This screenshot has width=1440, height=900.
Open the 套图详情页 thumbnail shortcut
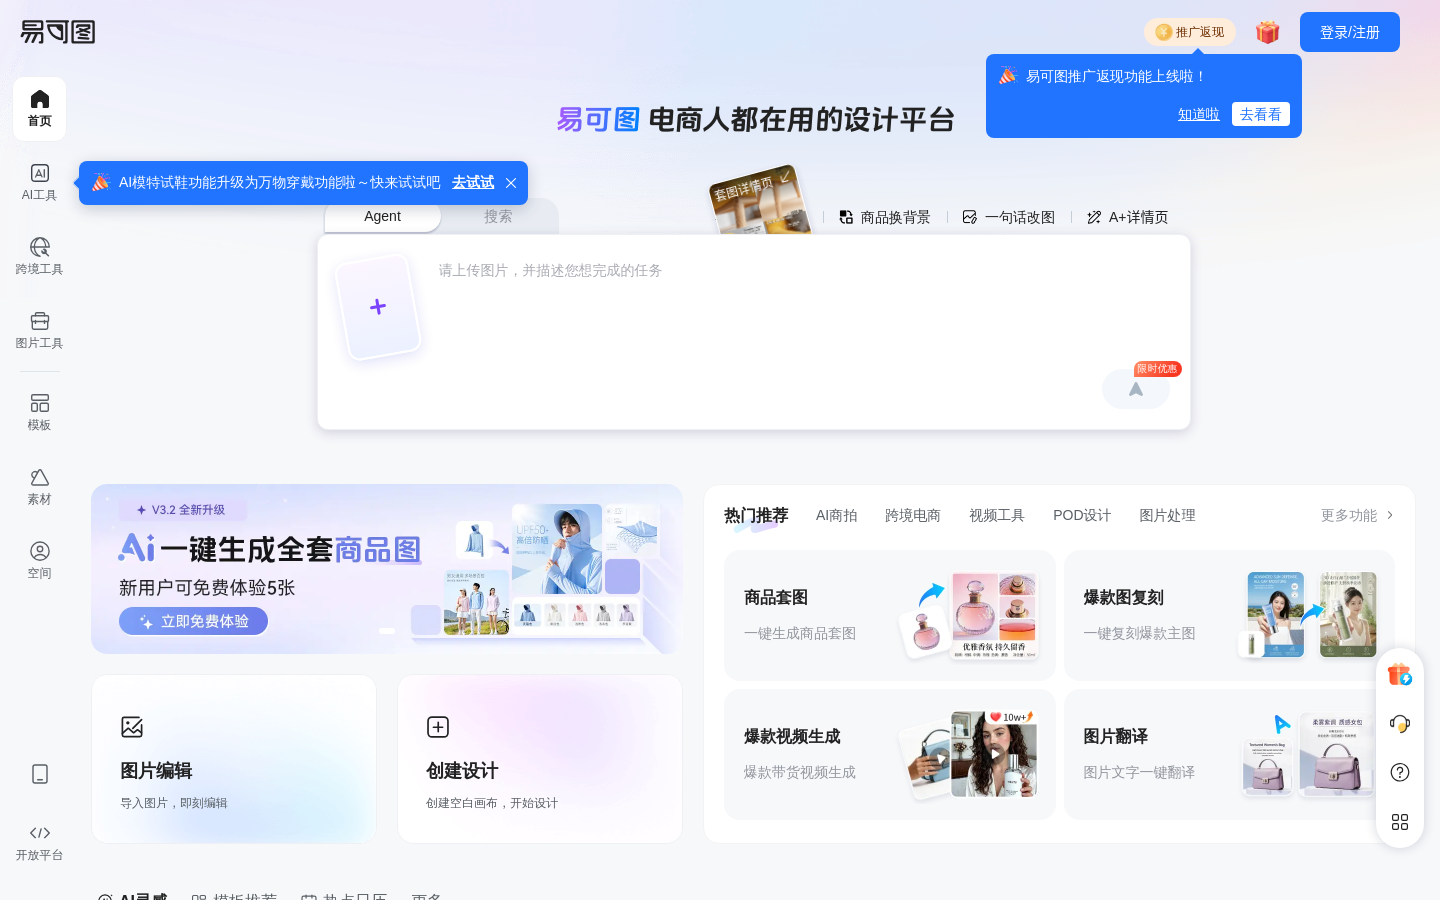tap(761, 201)
